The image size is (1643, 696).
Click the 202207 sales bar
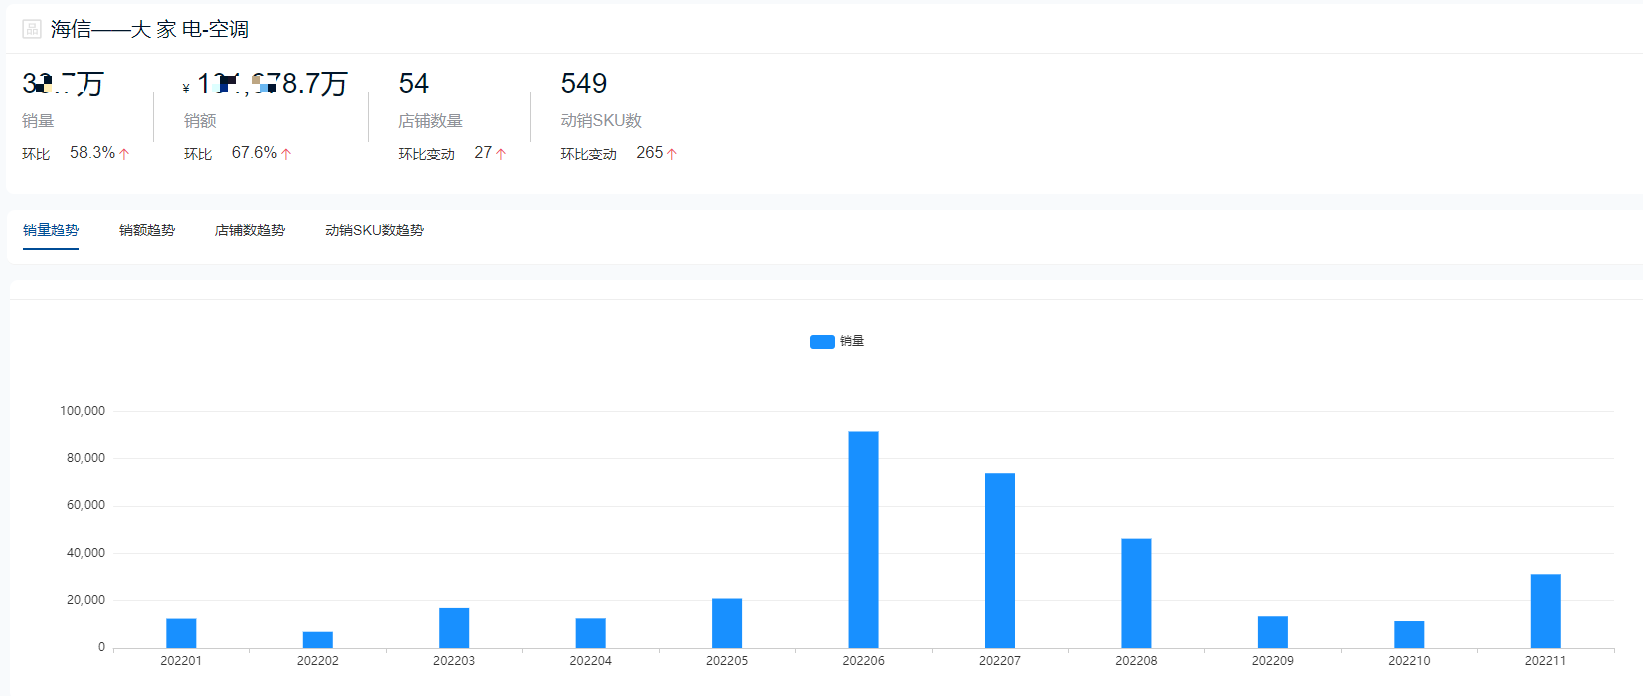pos(1000,561)
